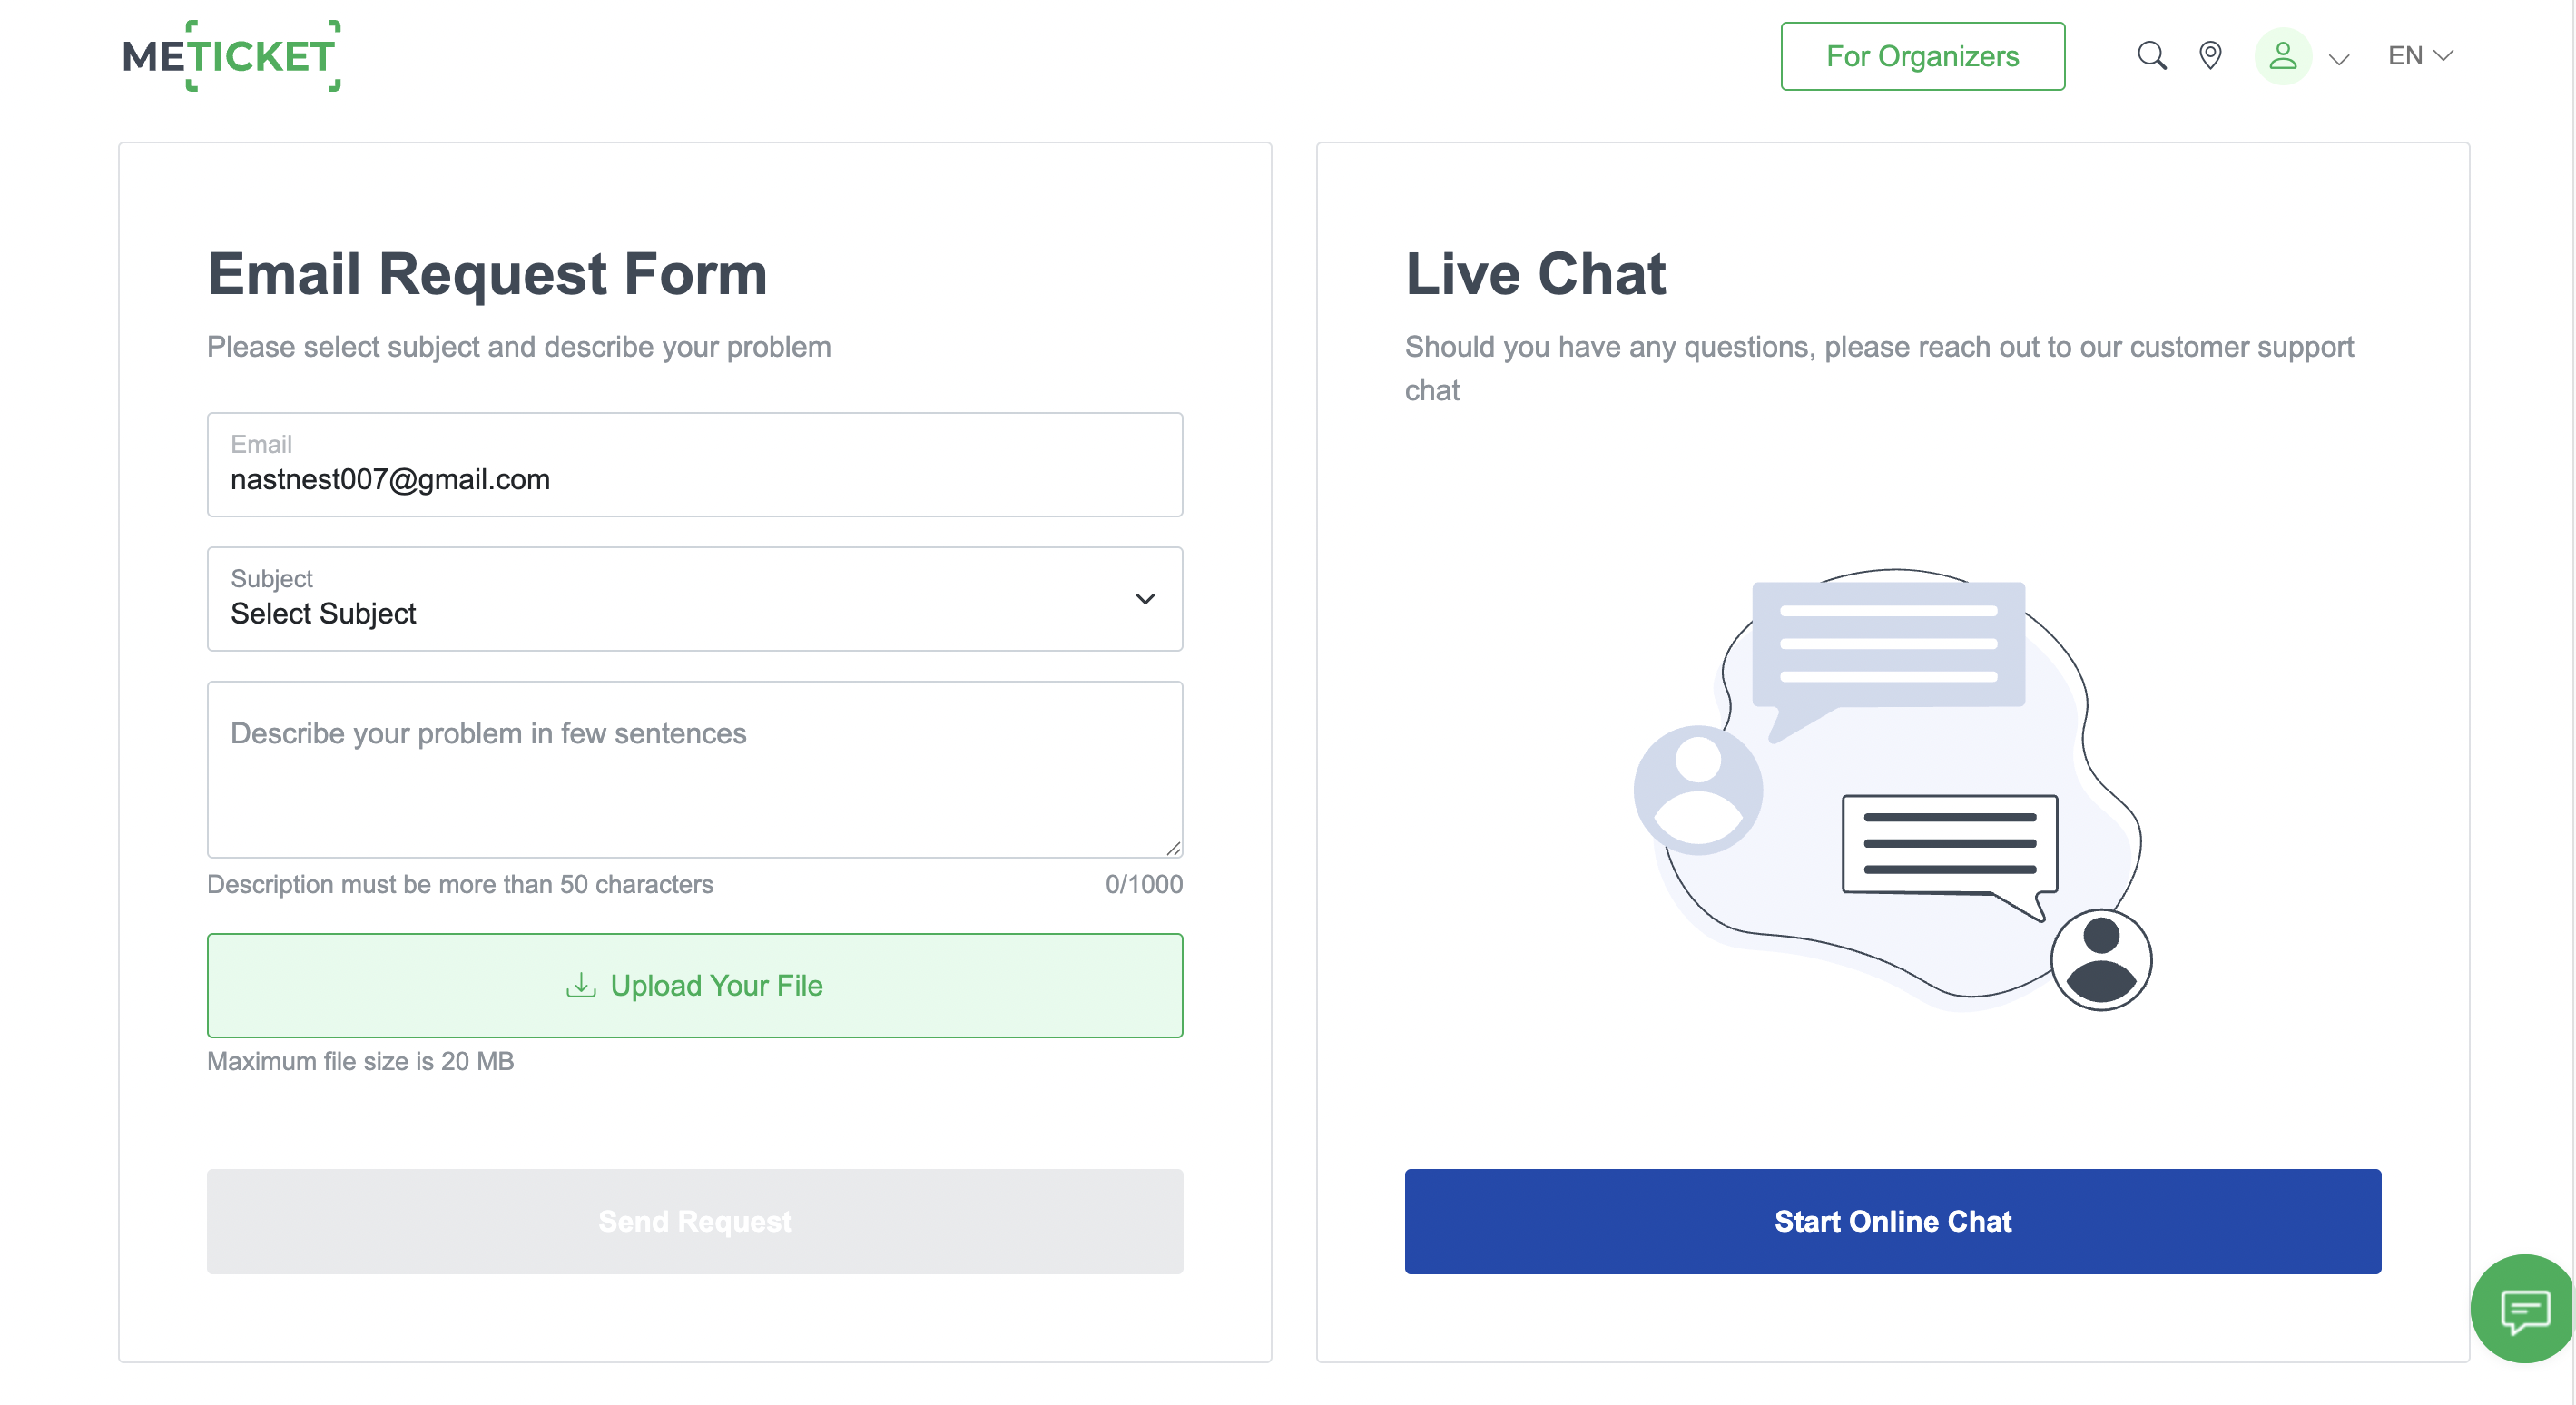Click the 0/1000 character counter

[x=1144, y=884]
